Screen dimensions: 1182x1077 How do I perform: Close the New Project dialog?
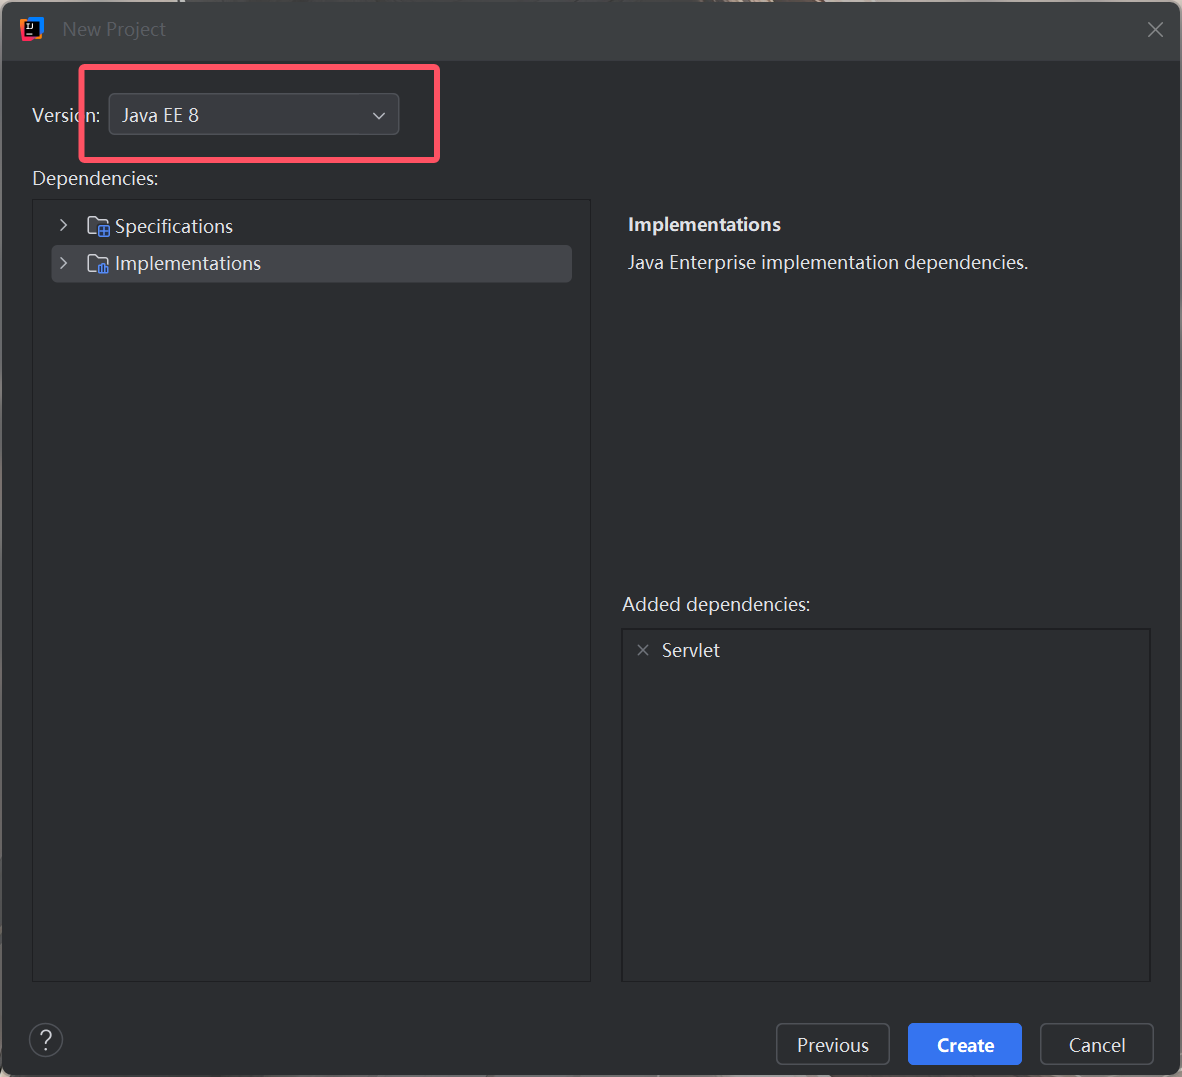pos(1155,29)
